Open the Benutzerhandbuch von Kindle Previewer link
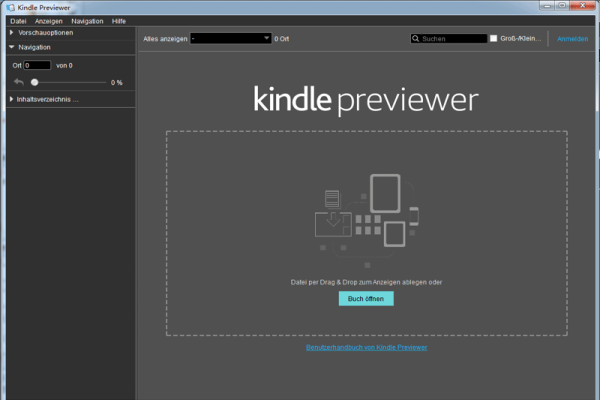This screenshot has width=600, height=400. (x=367, y=348)
